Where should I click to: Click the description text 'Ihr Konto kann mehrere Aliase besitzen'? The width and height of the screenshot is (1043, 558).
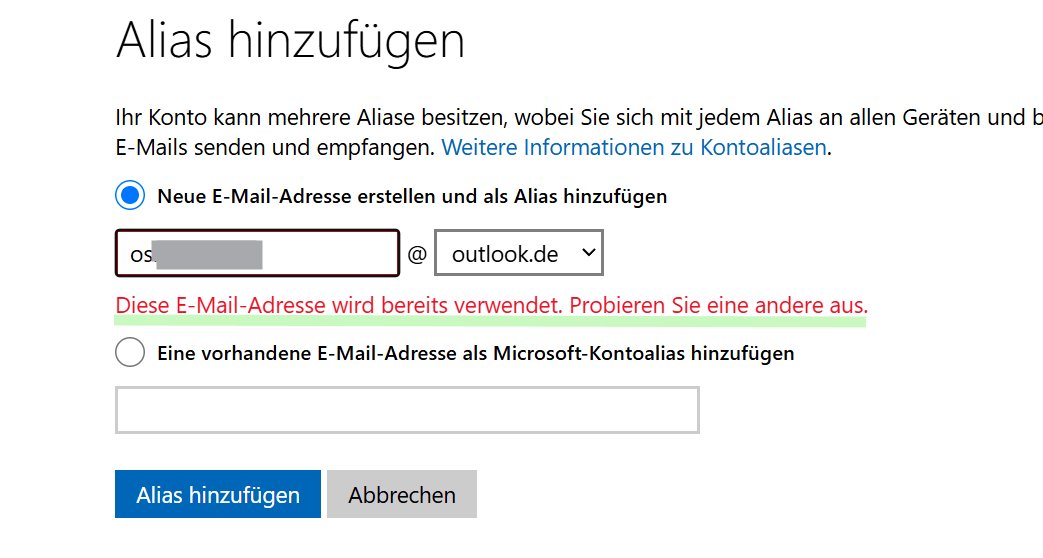[311, 118]
